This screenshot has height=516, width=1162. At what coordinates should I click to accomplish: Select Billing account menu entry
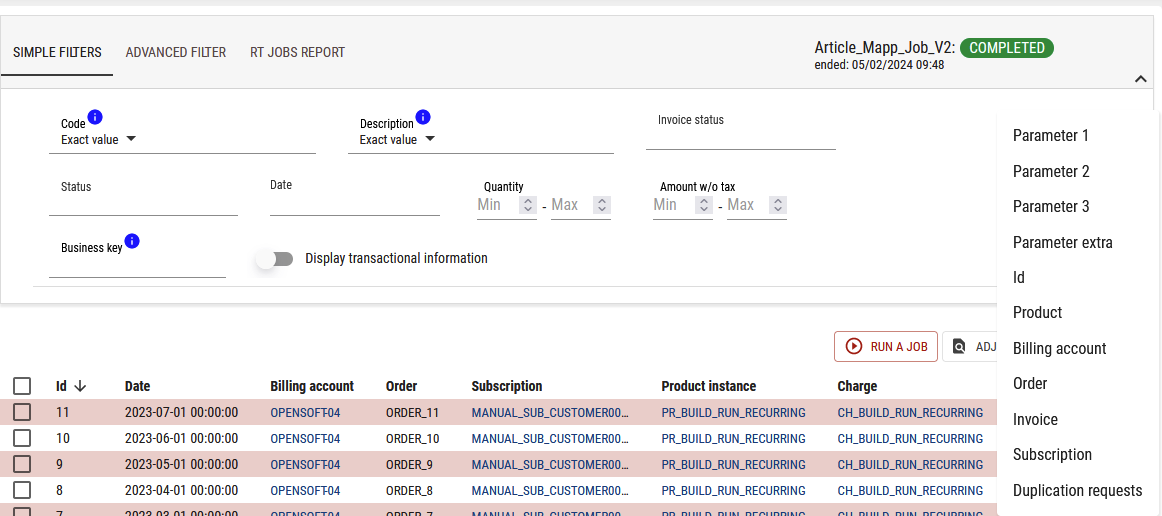[1079, 348]
